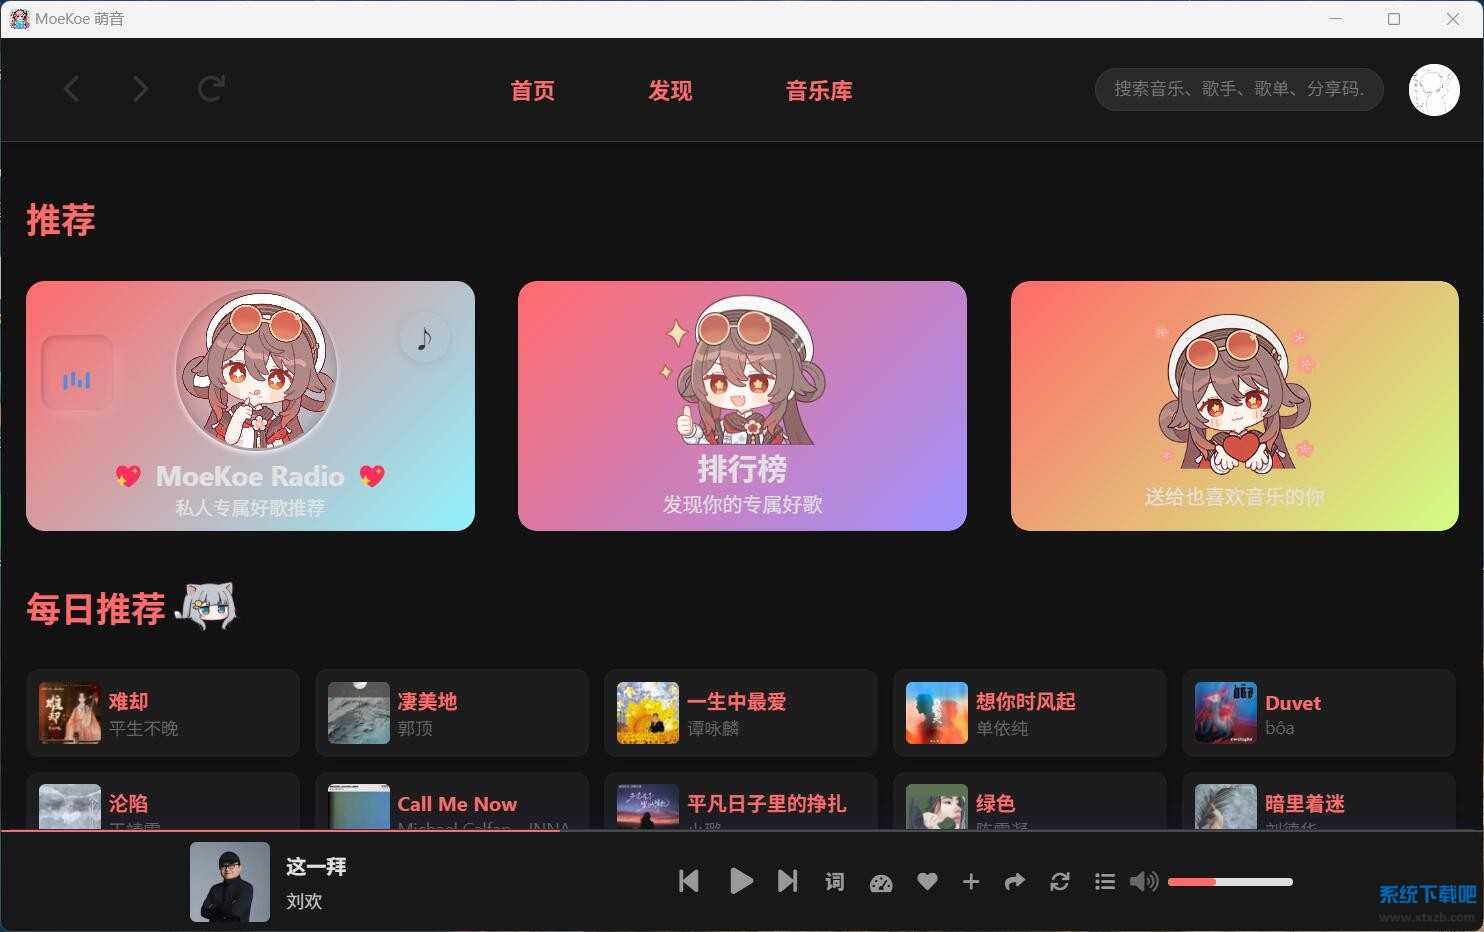Mute the volume speaker icon
The height and width of the screenshot is (932, 1484).
[1143, 882]
